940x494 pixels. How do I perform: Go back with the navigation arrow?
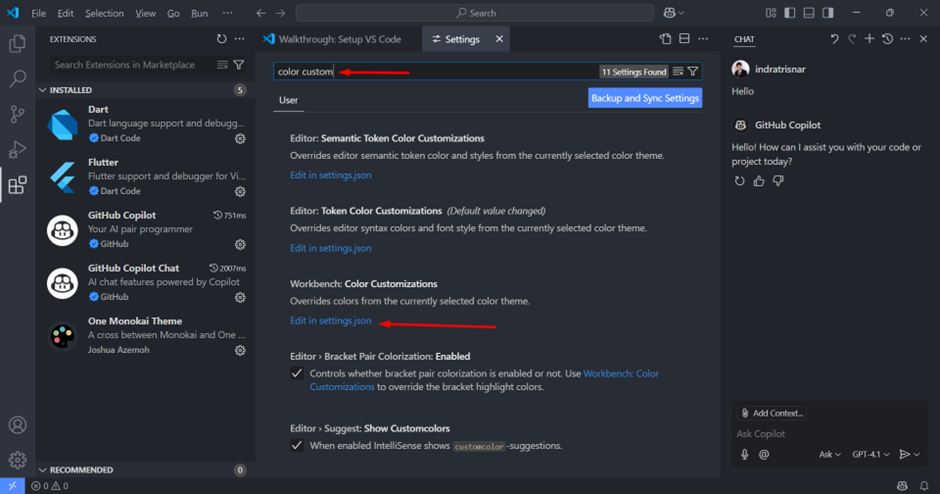(261, 13)
